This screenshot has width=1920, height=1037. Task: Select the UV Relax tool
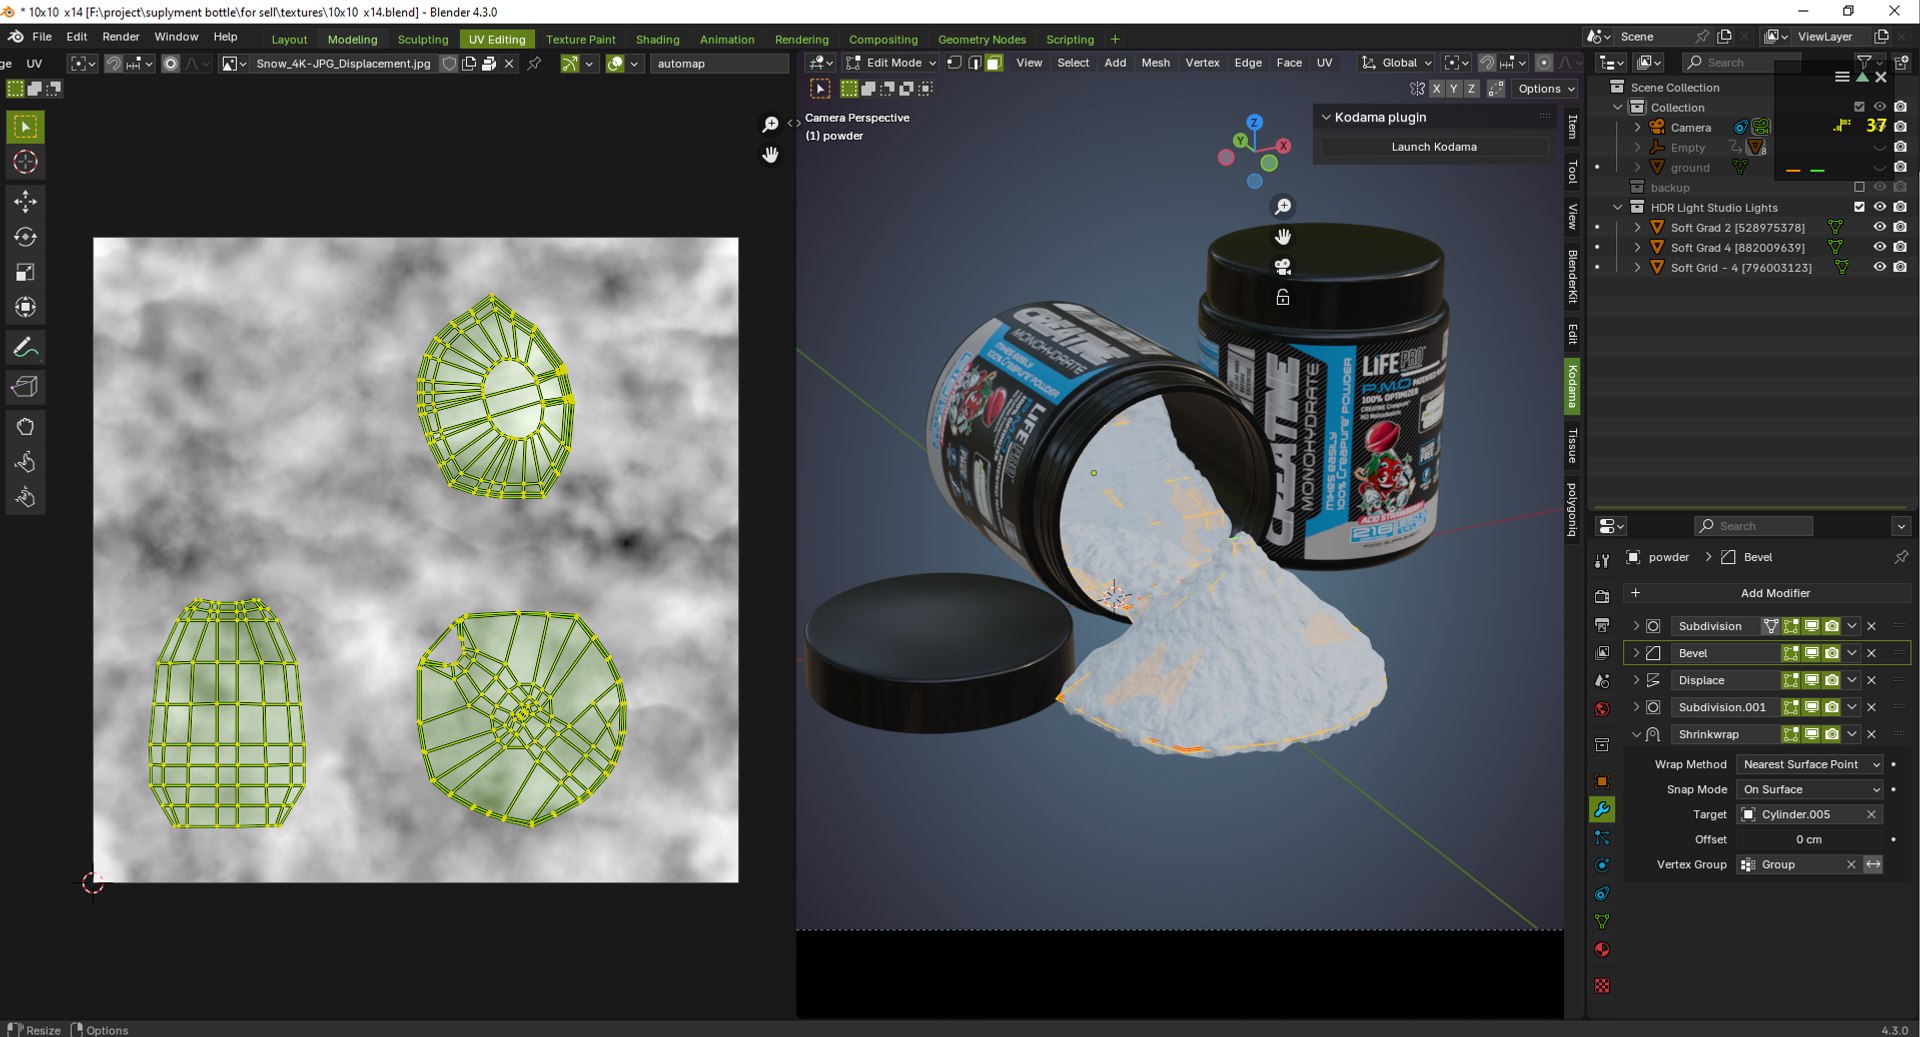(x=25, y=462)
